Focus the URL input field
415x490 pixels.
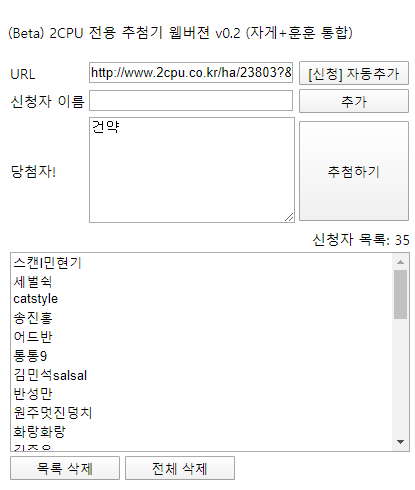(x=191, y=72)
